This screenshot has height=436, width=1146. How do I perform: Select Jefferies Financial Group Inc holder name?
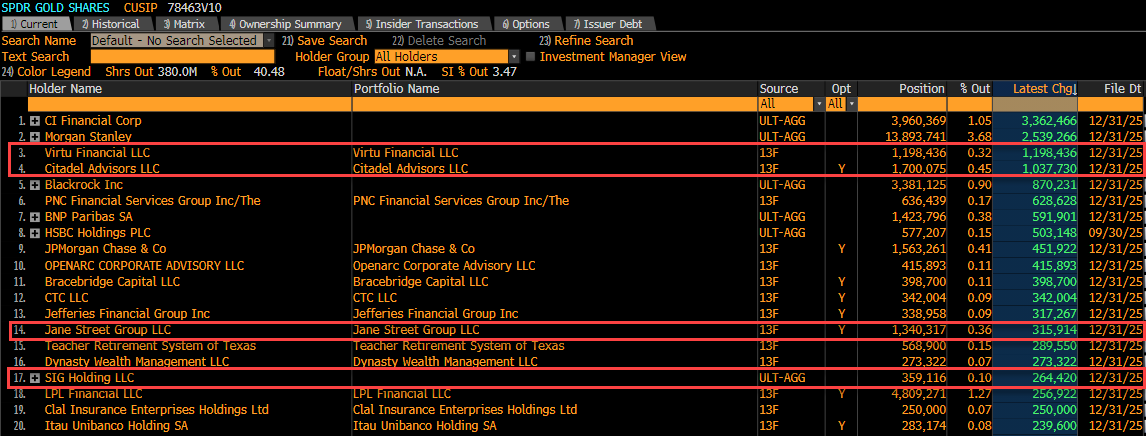pyautogui.click(x=127, y=313)
